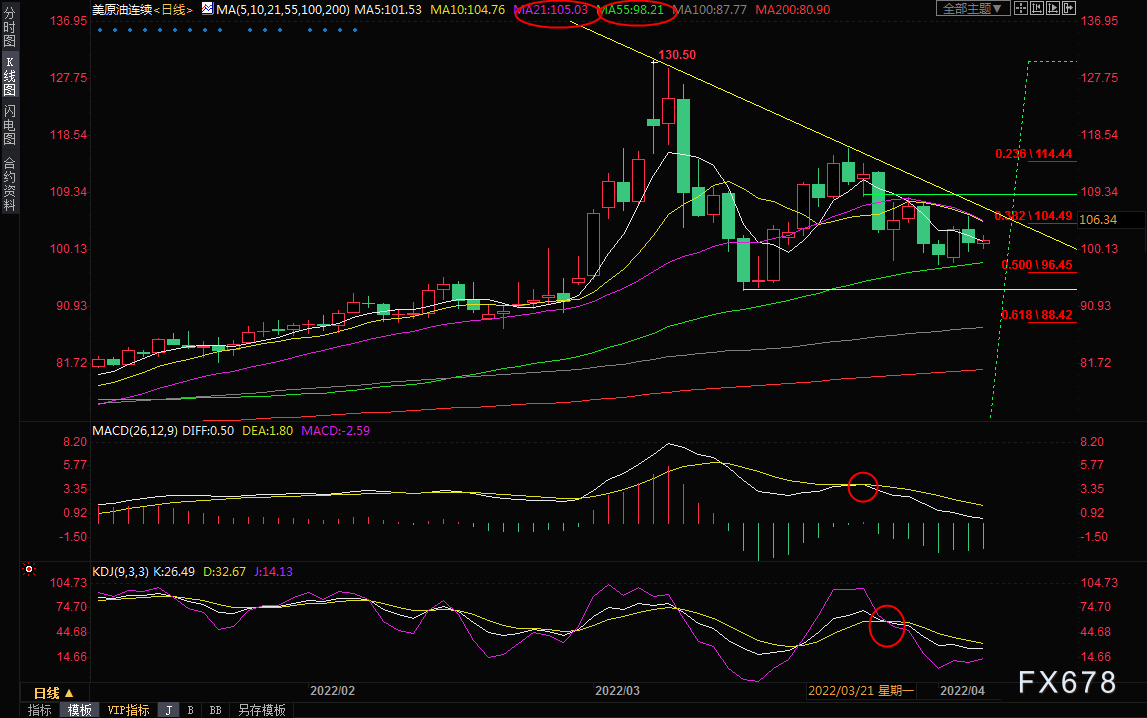Click the 2022/03/21 星期一 date marker
Screen dimensions: 1147x718
[x=861, y=691]
